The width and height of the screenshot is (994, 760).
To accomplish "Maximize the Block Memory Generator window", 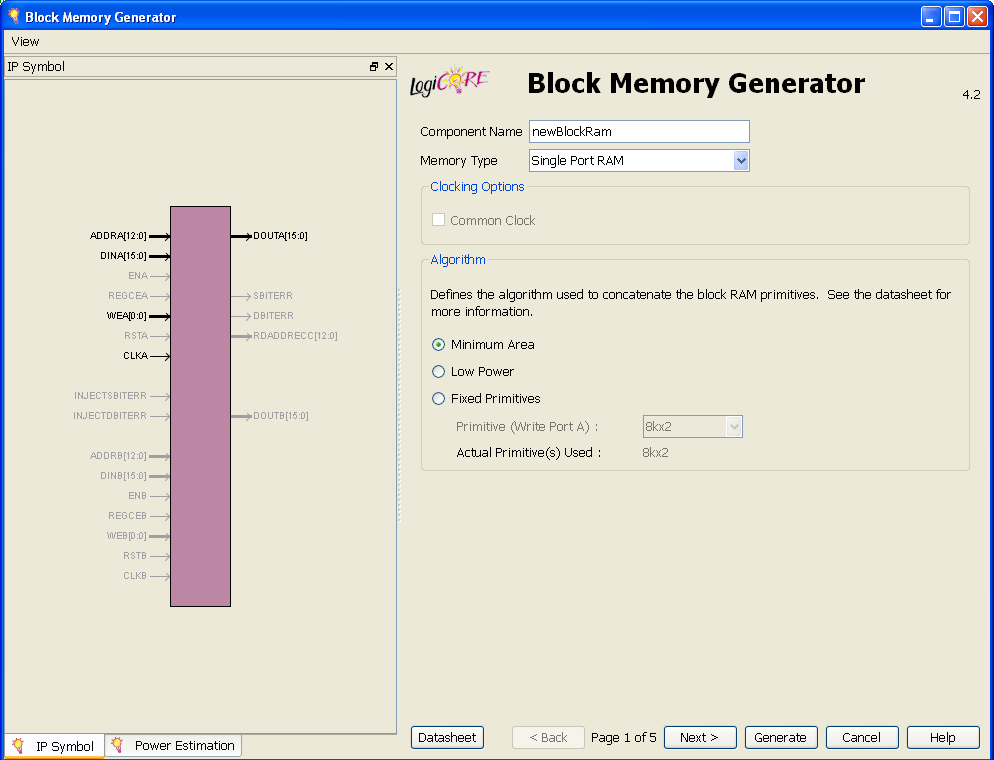I will pyautogui.click(x=954, y=16).
